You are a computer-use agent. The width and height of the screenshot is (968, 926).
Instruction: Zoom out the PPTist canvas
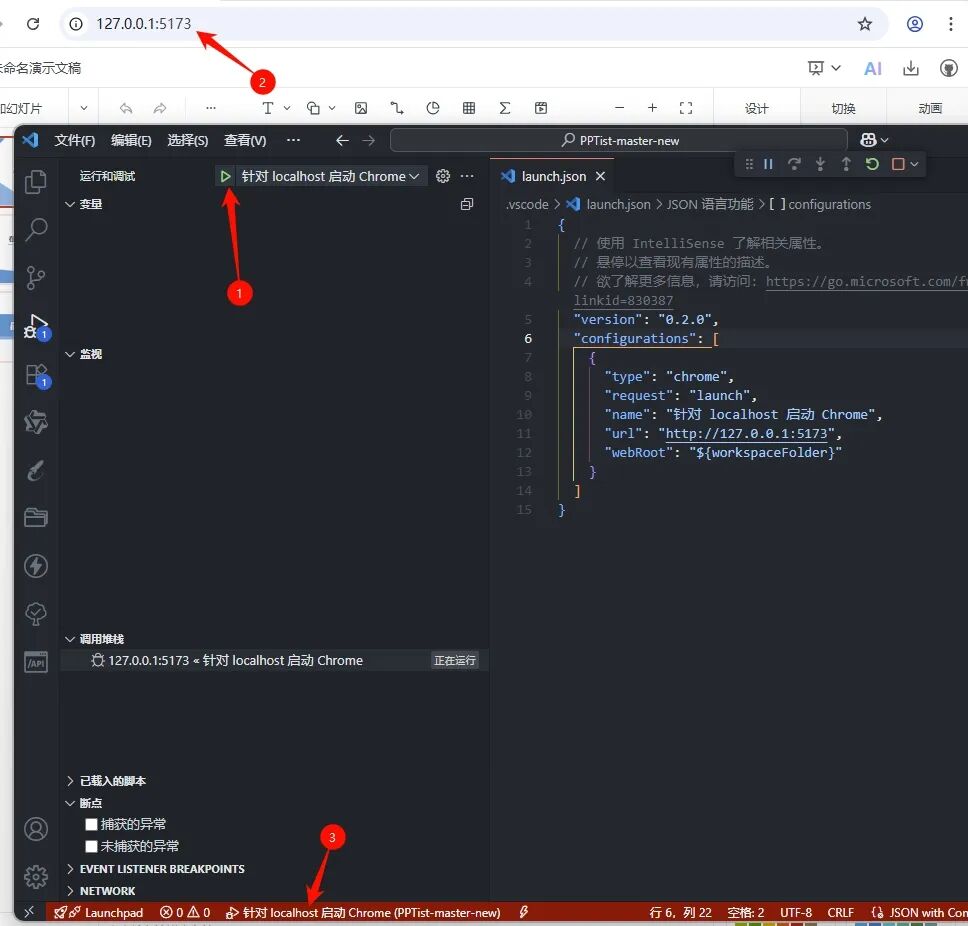(x=619, y=107)
